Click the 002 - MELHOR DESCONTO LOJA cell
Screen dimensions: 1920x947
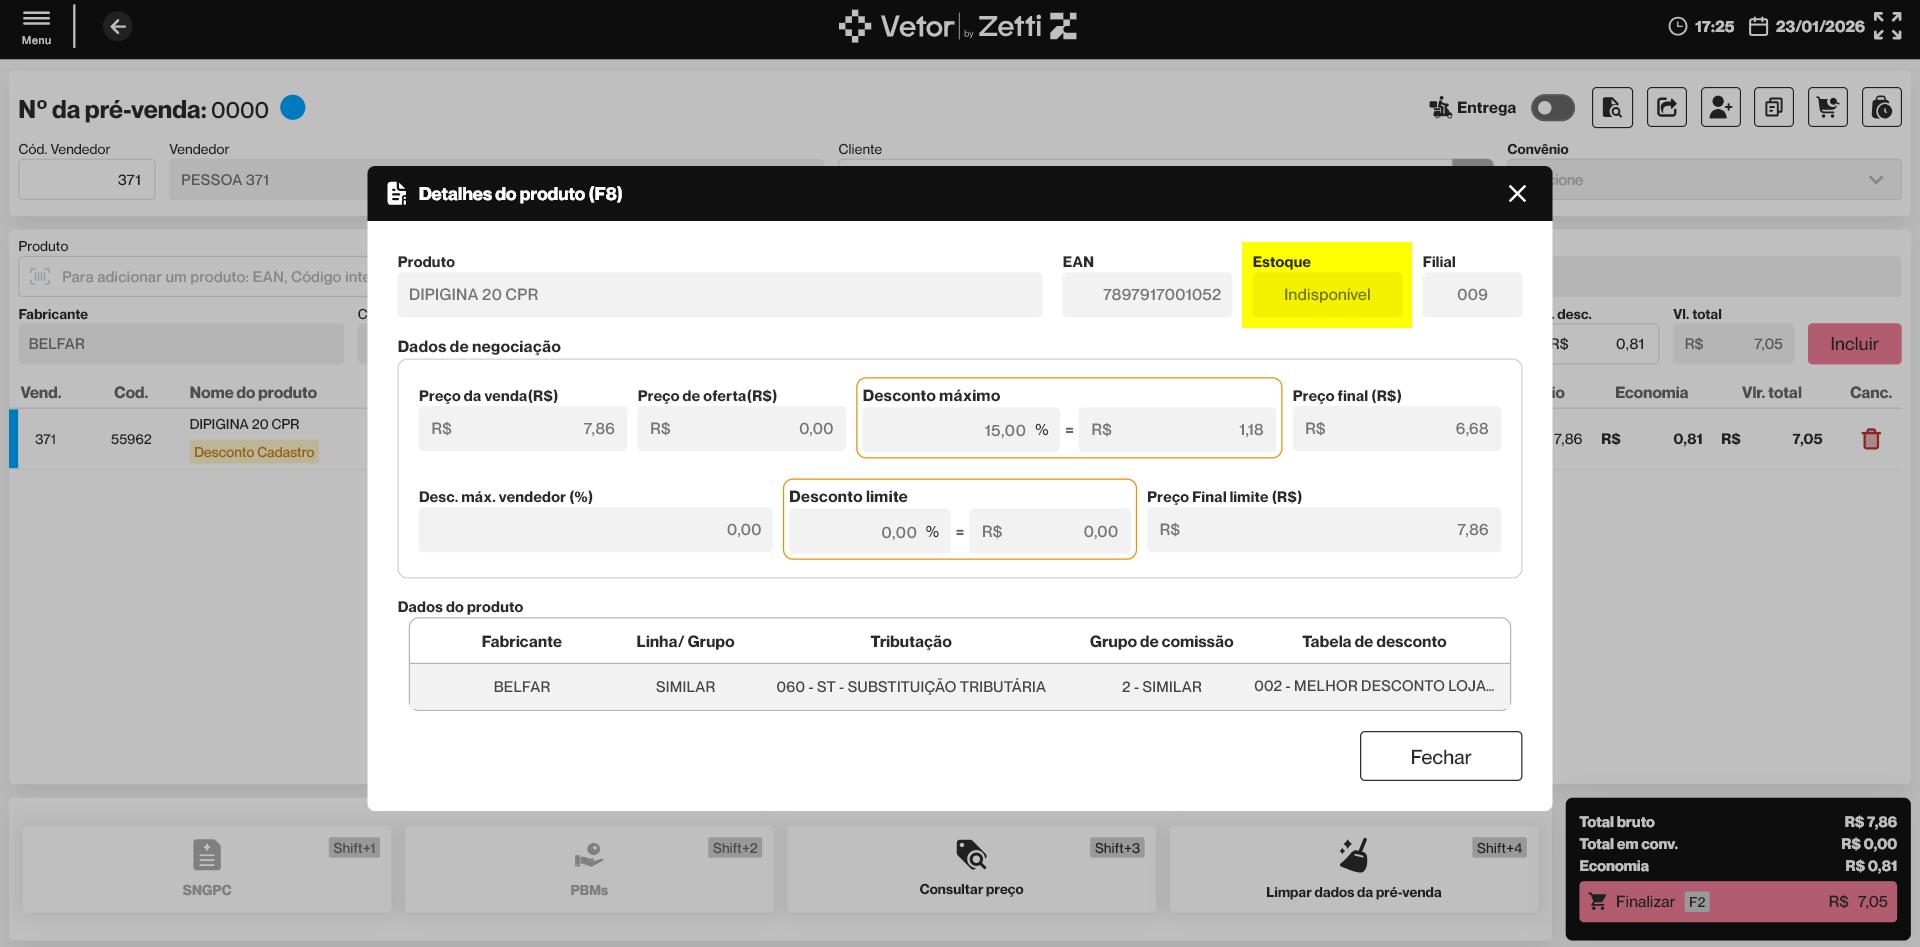tap(1374, 686)
